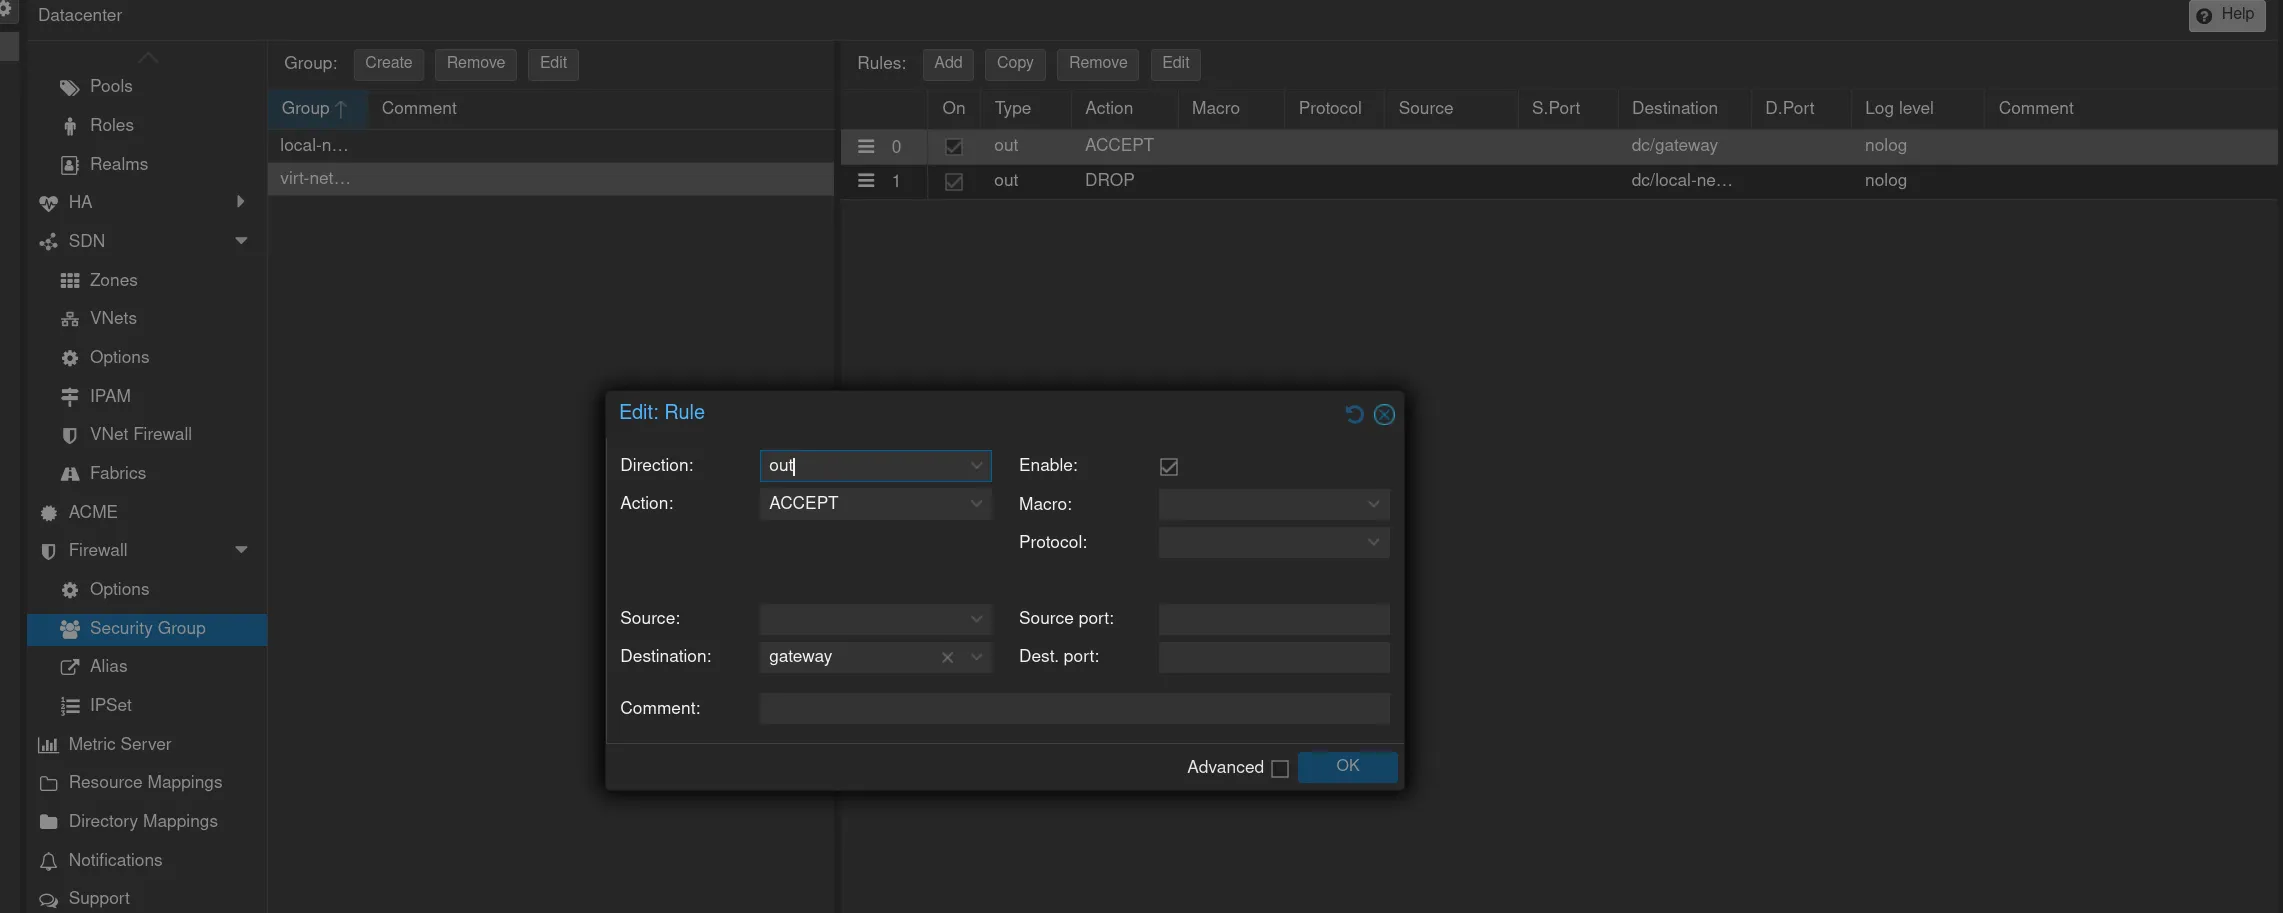
Task: Click the Pools tags icon in sidebar
Action: coord(69,87)
